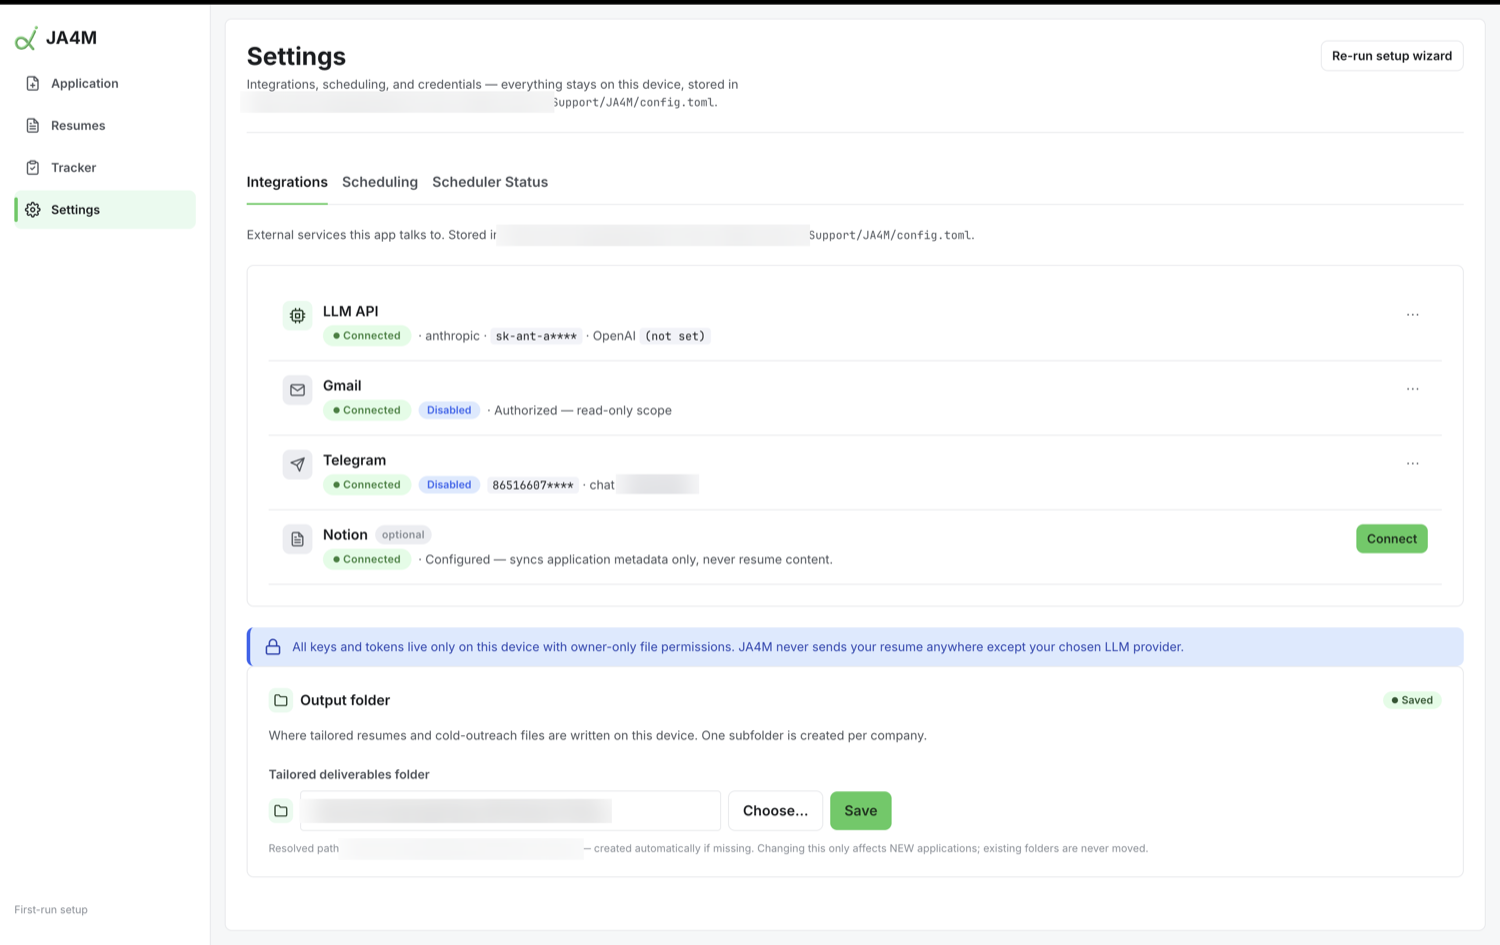Open the Tracker sidebar item

[x=105, y=167]
